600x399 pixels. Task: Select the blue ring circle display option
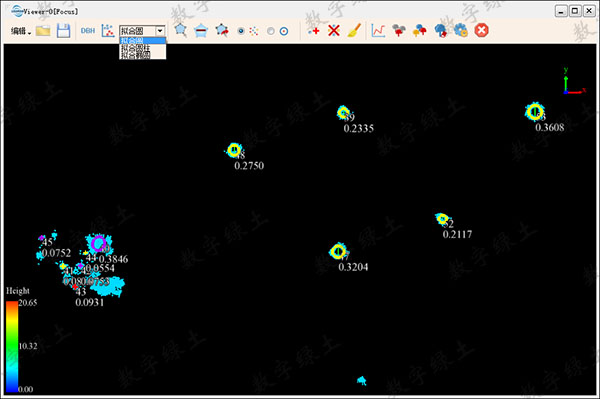[284, 31]
